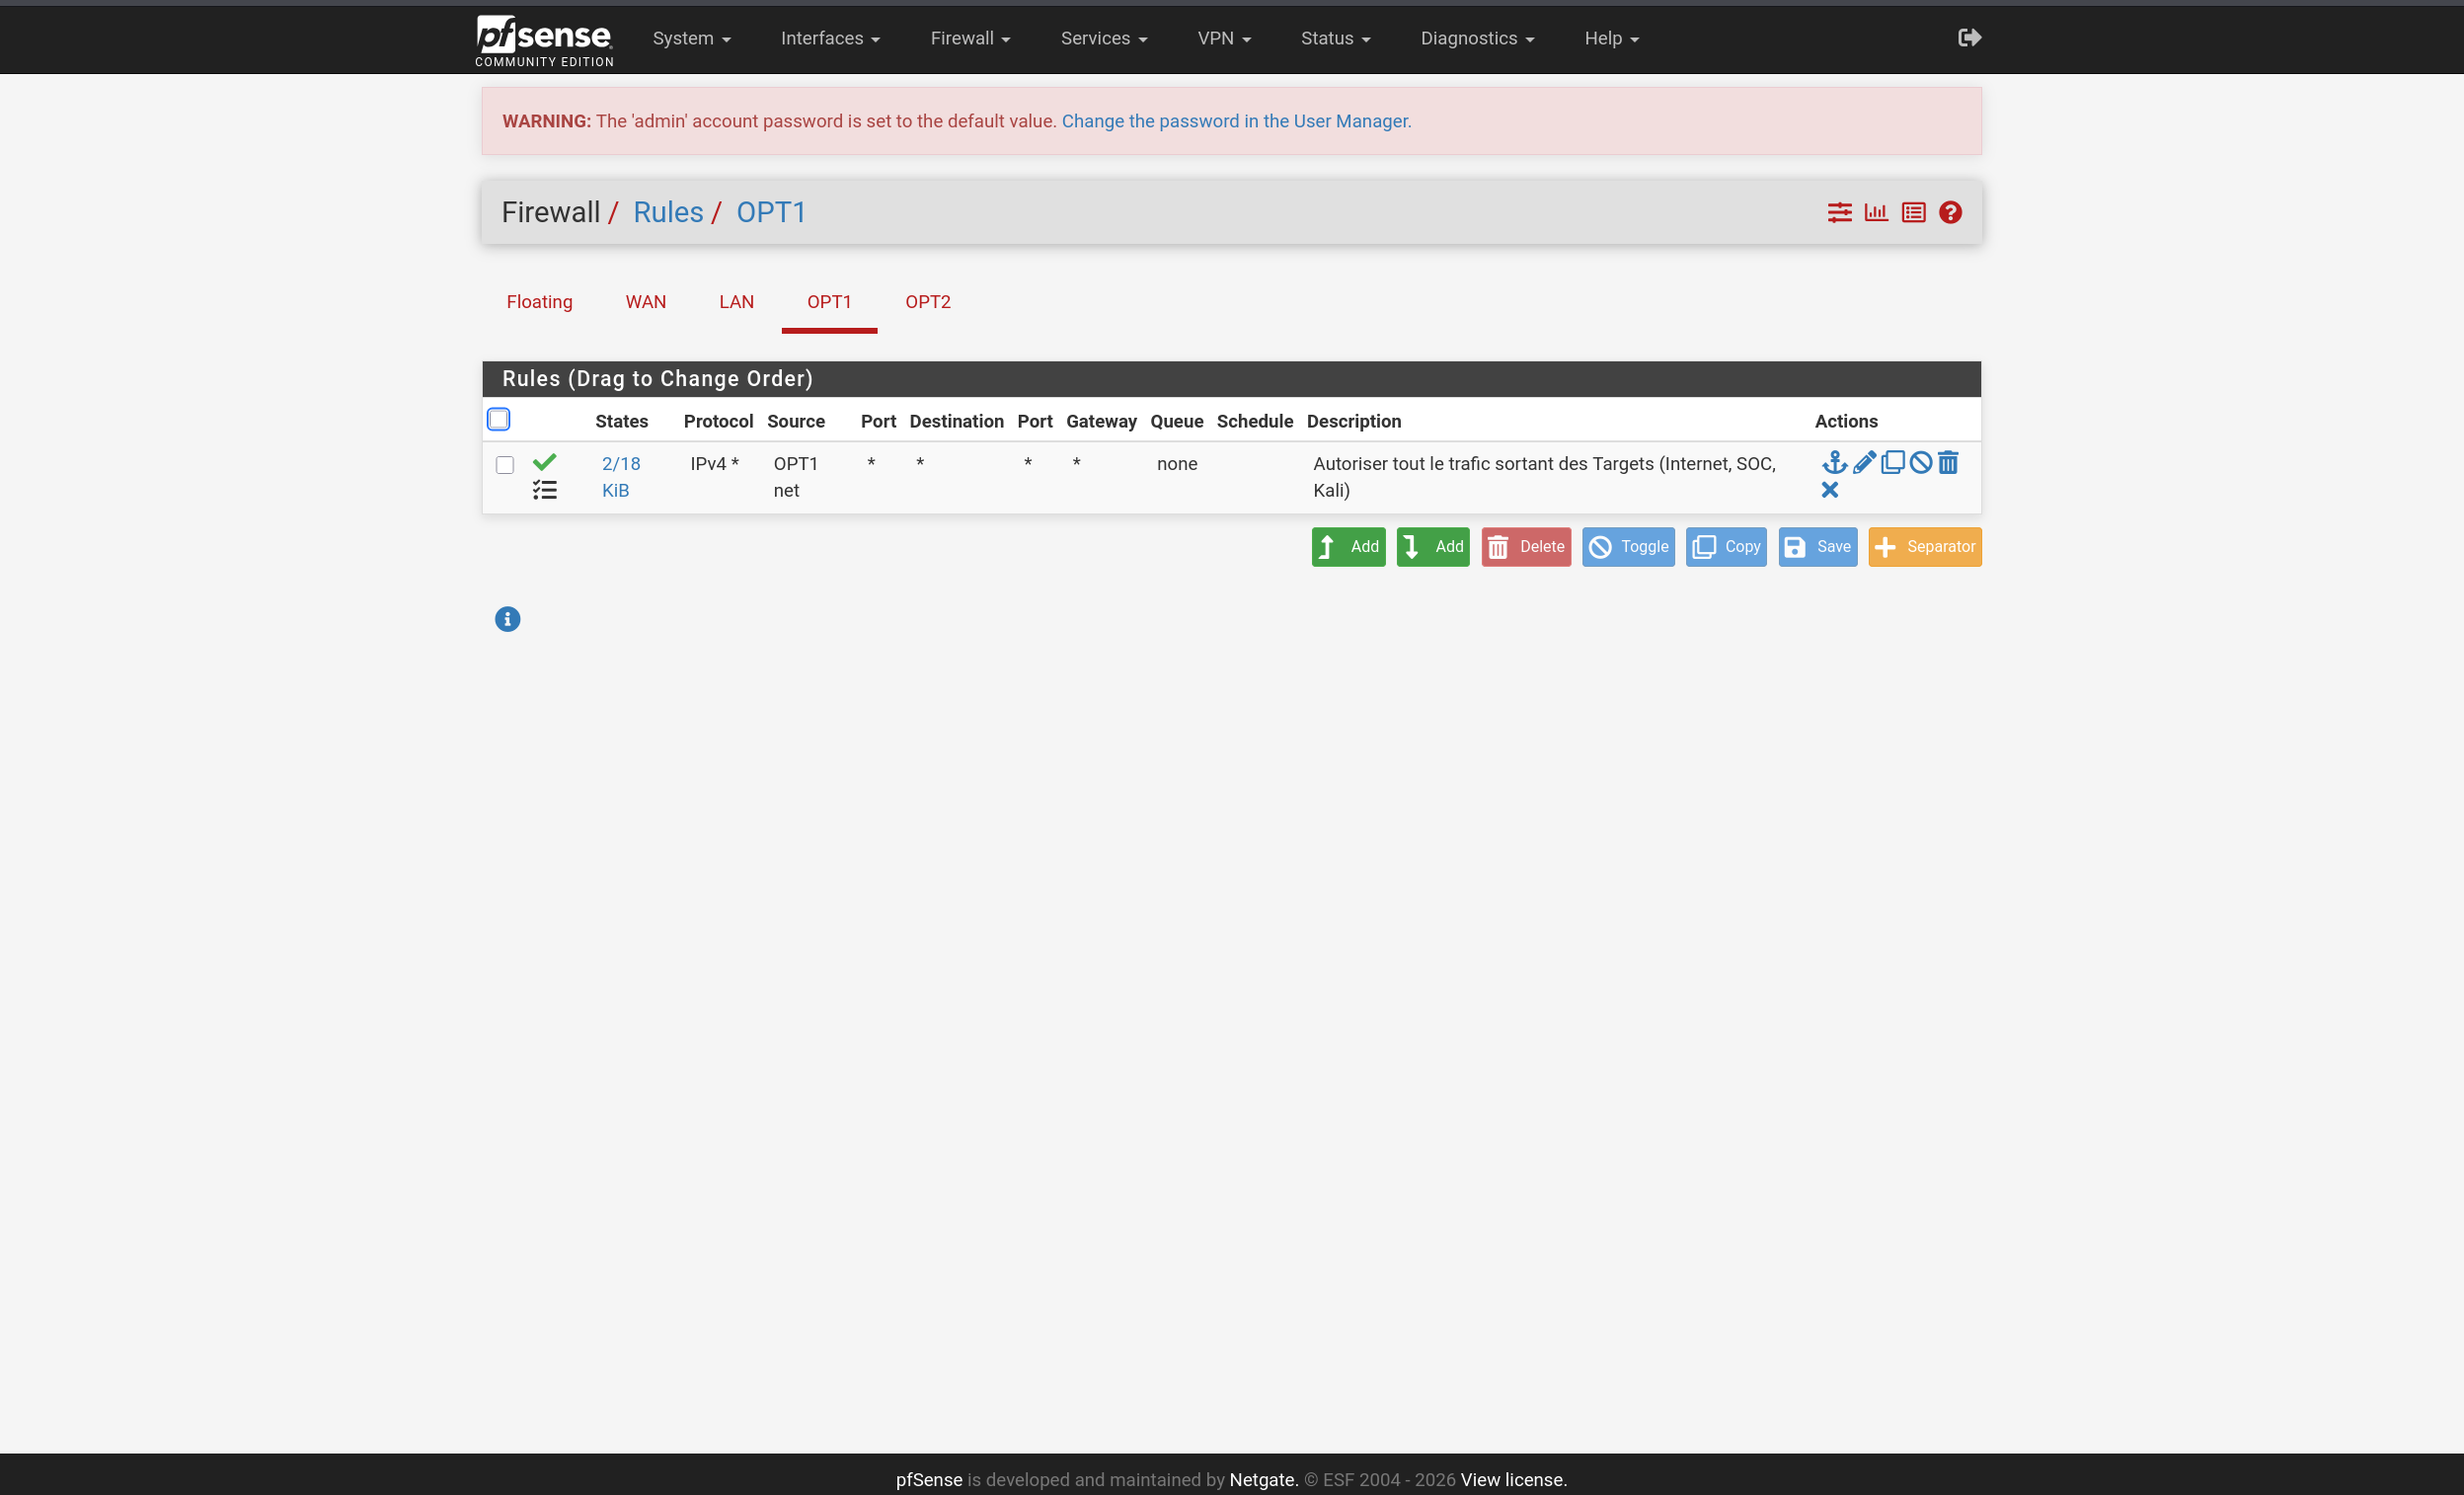Switch to the WAN tab
Viewport: 2464px width, 1495px height.
click(646, 302)
